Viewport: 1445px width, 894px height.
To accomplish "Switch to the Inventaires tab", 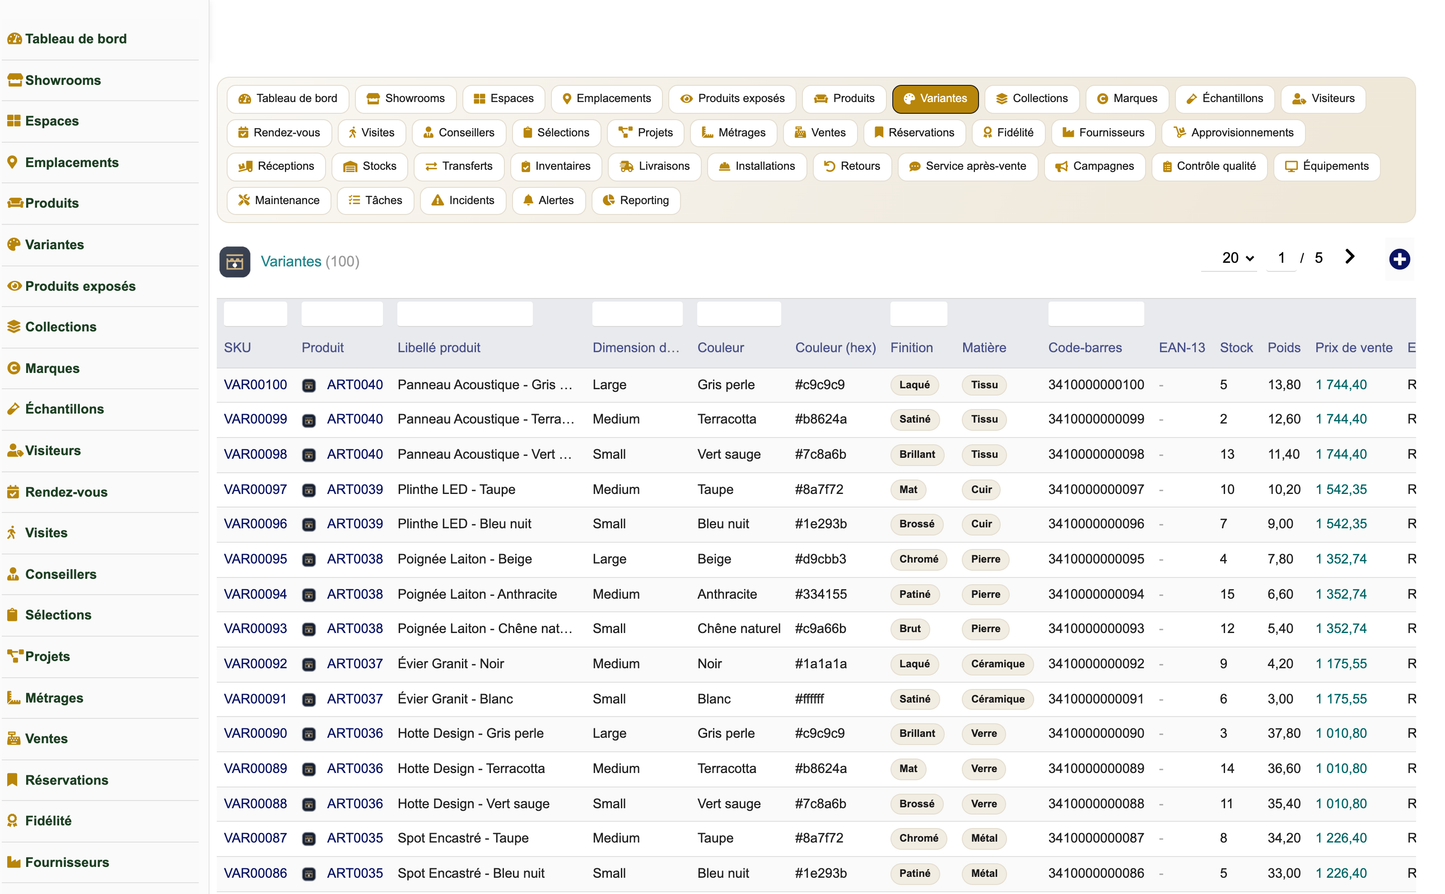I will [555, 167].
